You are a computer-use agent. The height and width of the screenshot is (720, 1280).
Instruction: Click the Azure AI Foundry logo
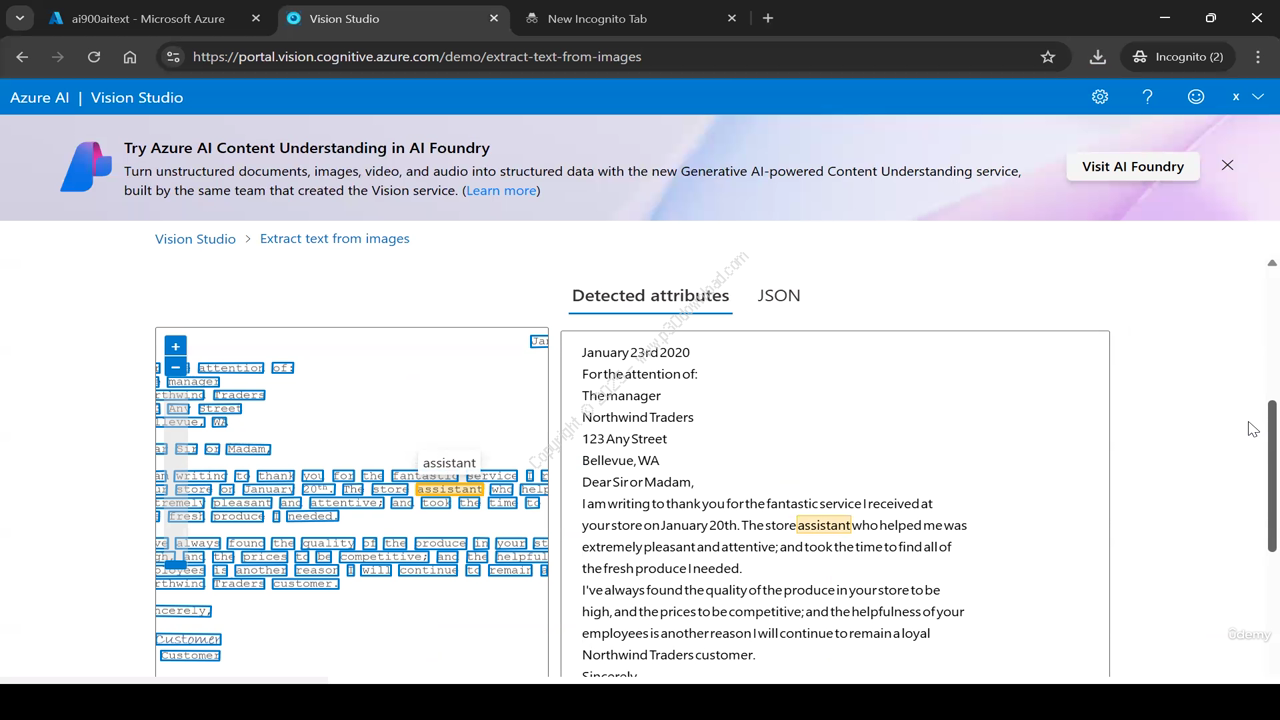click(x=86, y=166)
